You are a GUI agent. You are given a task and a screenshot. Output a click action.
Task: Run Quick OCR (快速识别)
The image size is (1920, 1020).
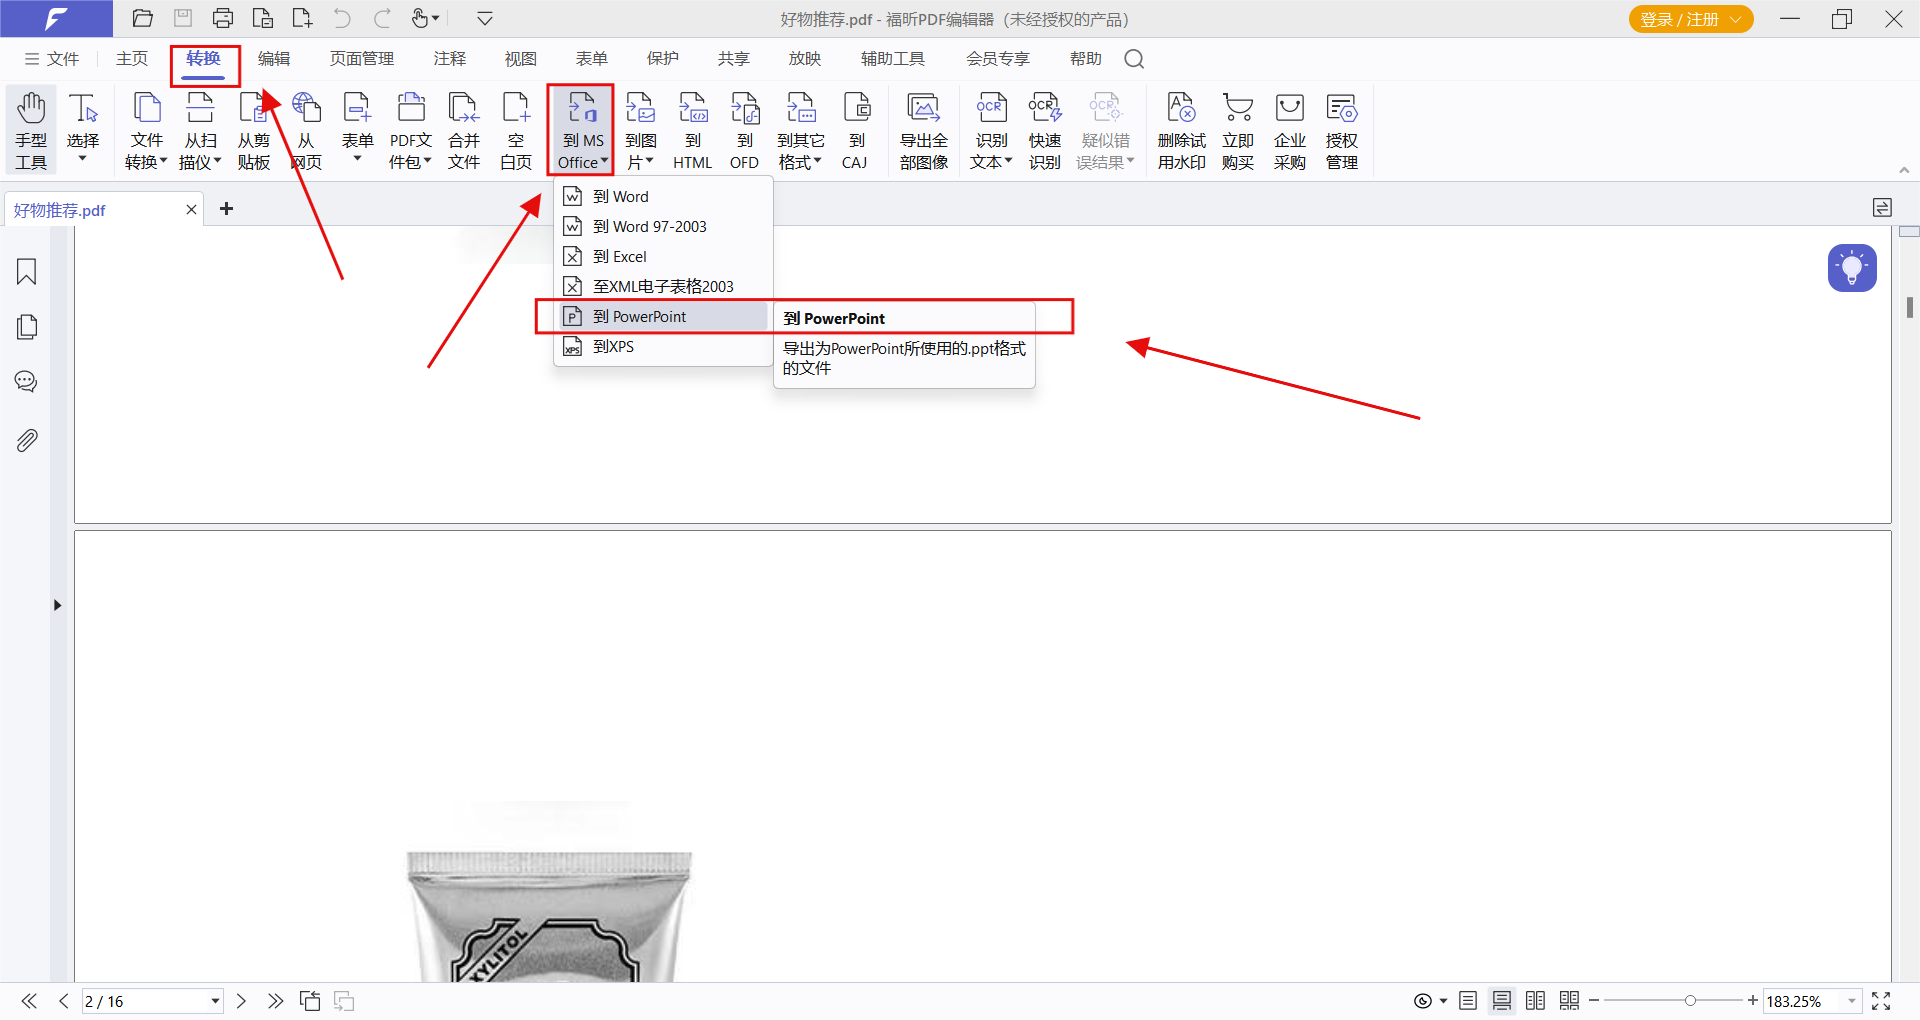1044,131
